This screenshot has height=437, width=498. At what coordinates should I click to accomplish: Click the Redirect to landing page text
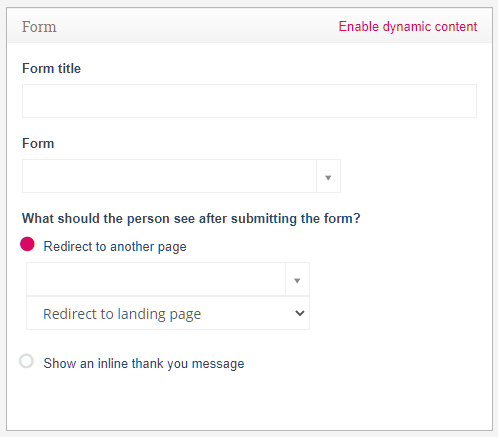click(x=122, y=314)
